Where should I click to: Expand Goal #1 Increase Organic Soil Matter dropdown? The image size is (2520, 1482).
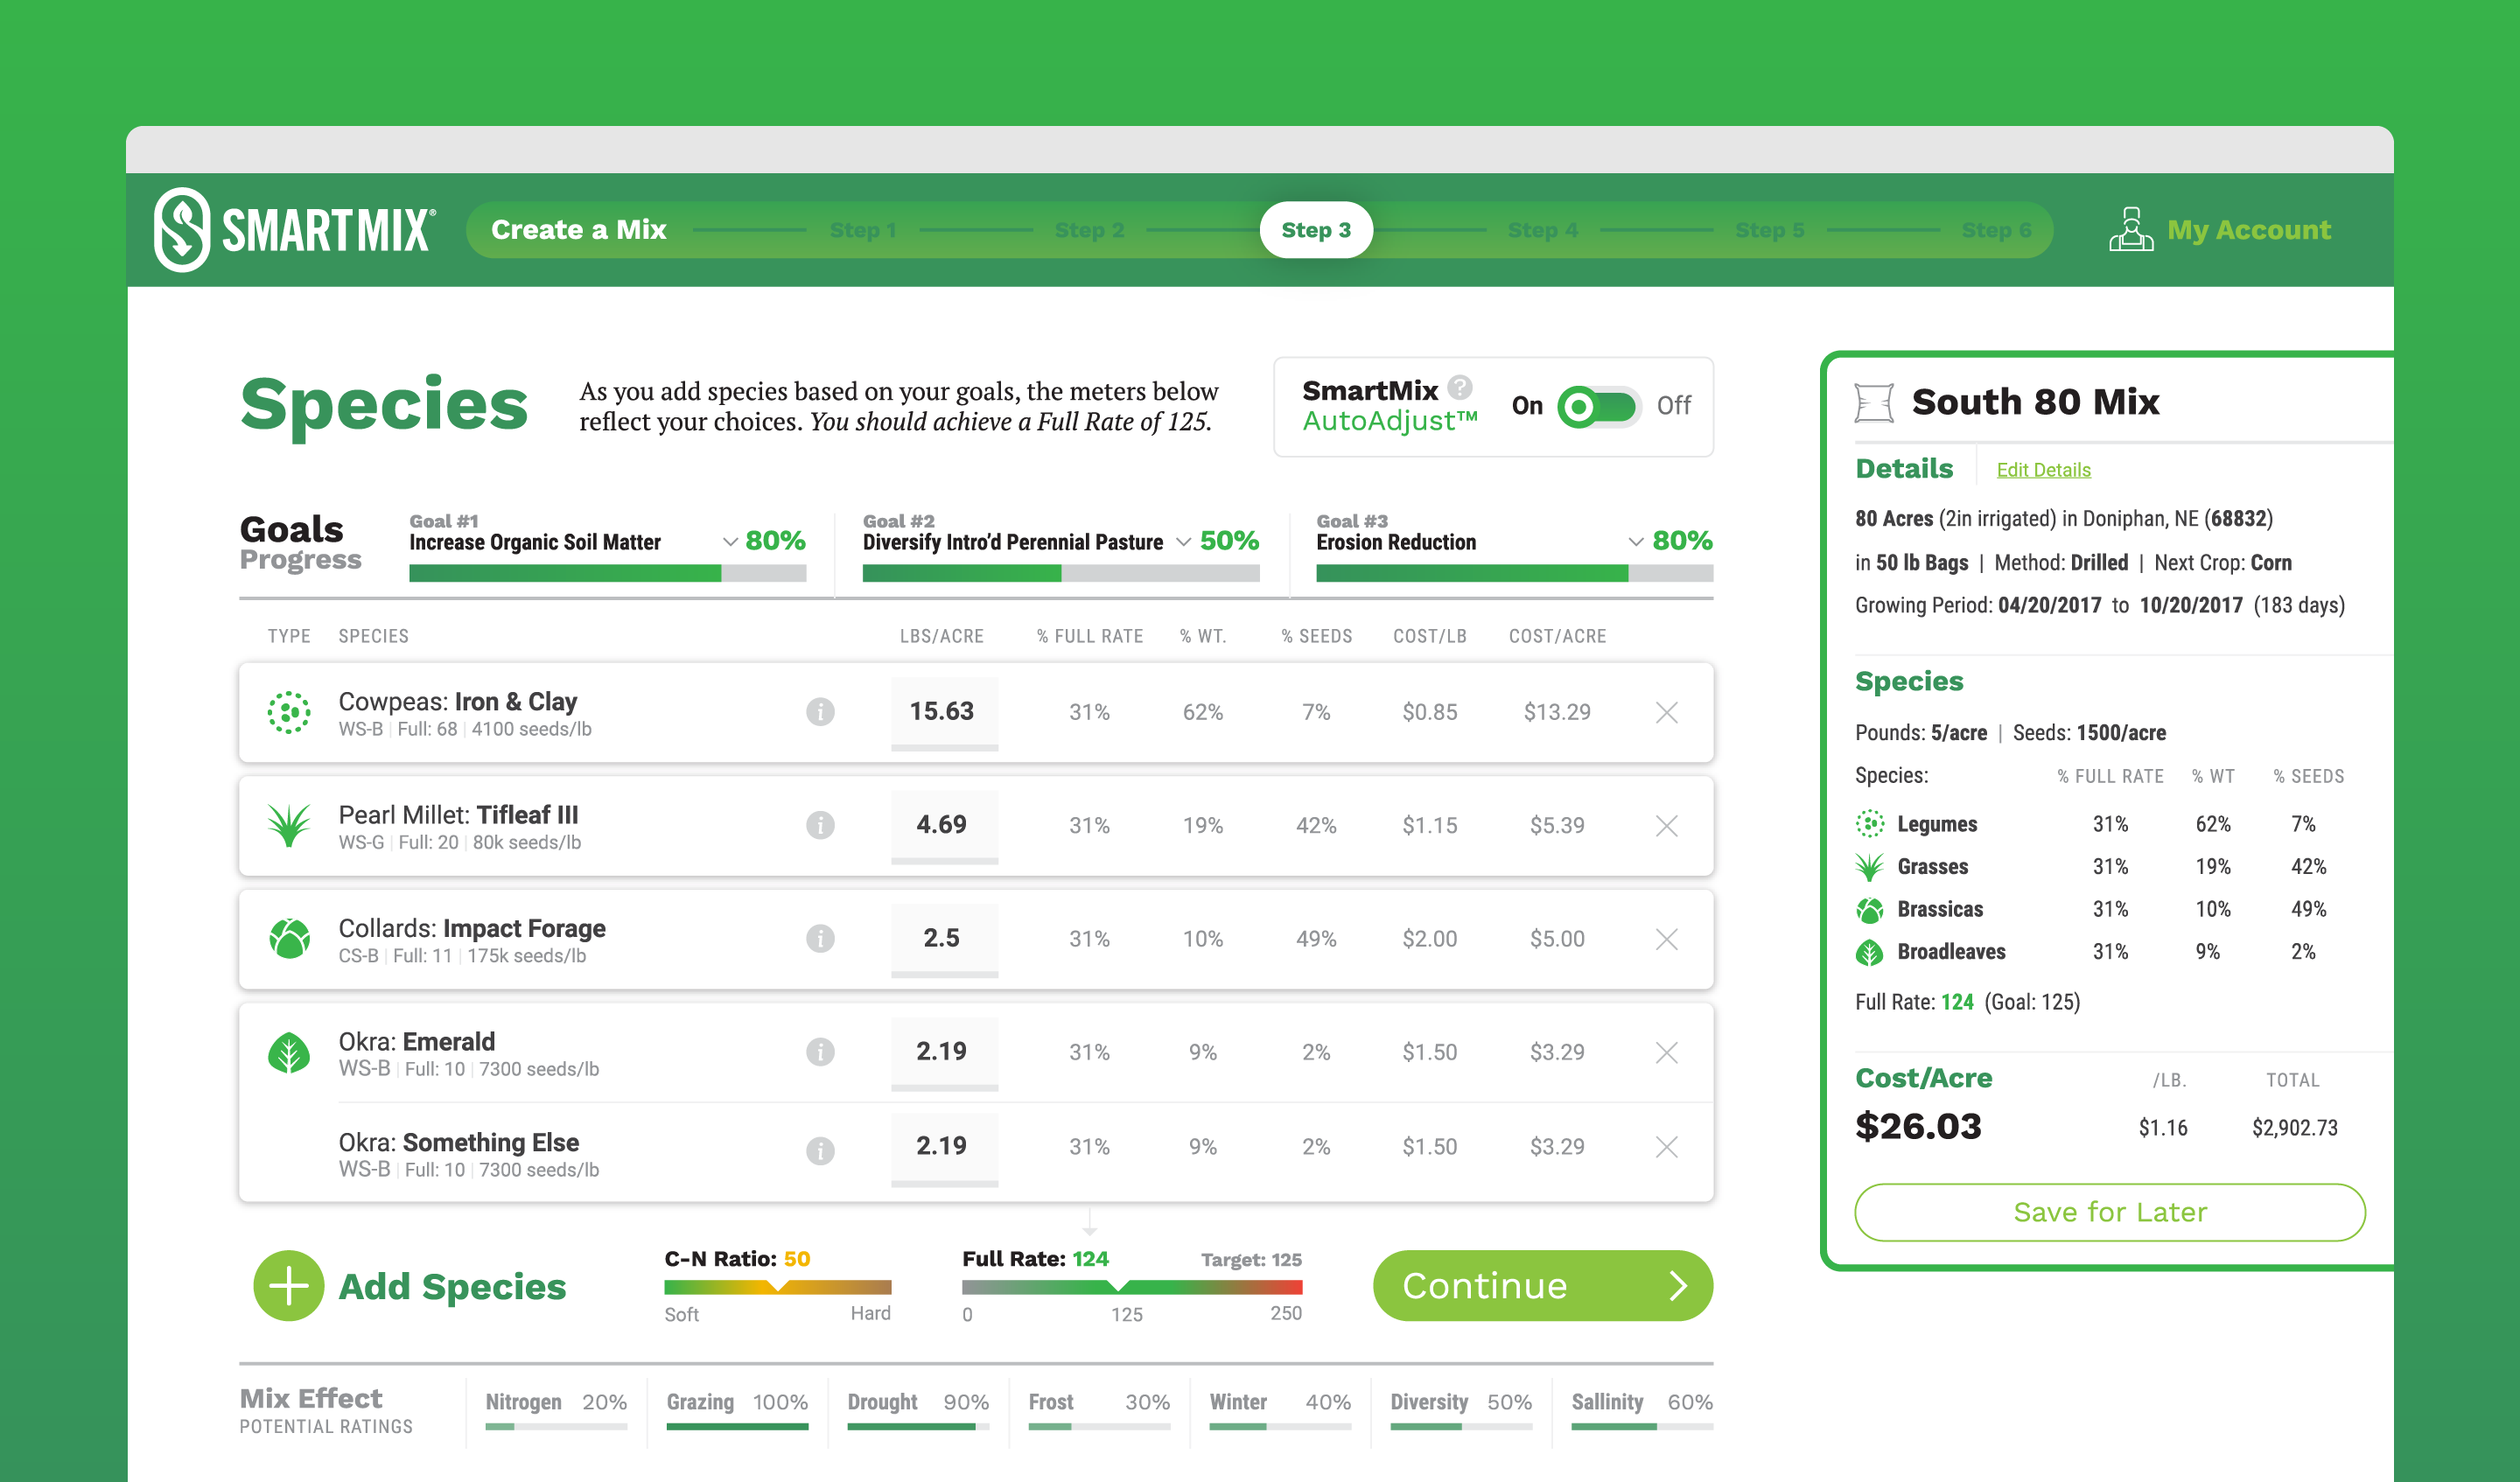coord(730,542)
